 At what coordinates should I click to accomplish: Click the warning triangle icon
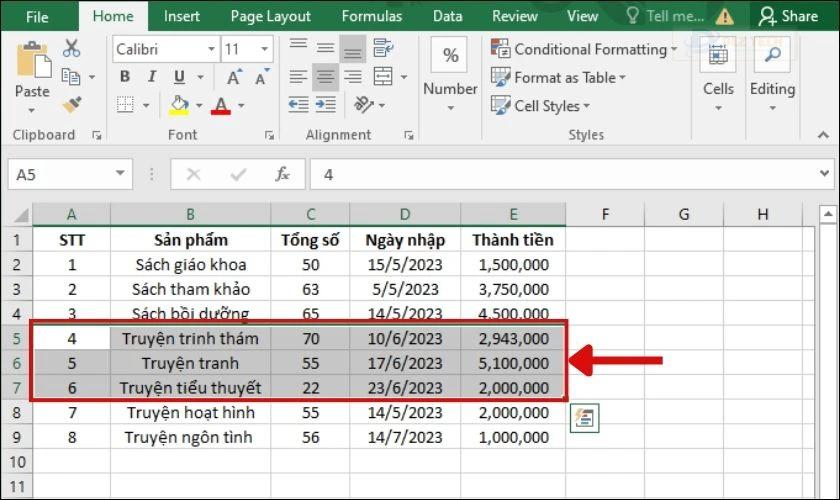click(x=724, y=17)
